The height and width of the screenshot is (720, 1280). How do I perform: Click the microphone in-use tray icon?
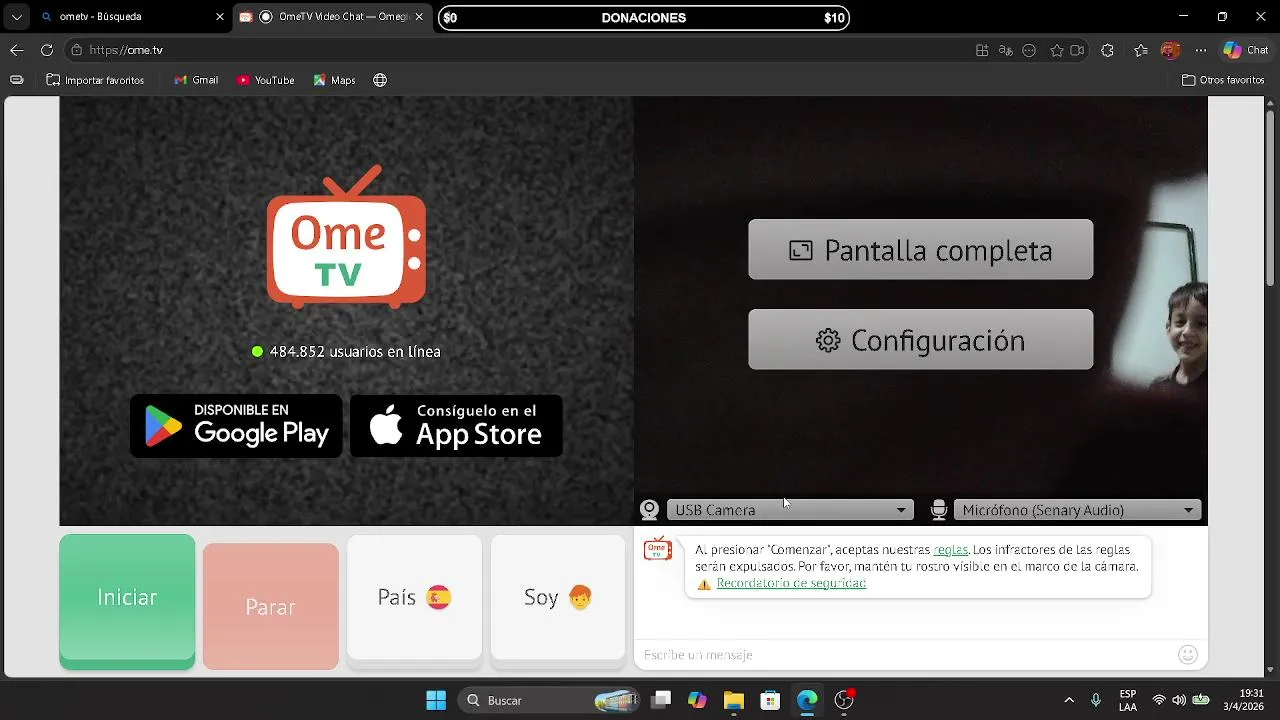(1096, 700)
